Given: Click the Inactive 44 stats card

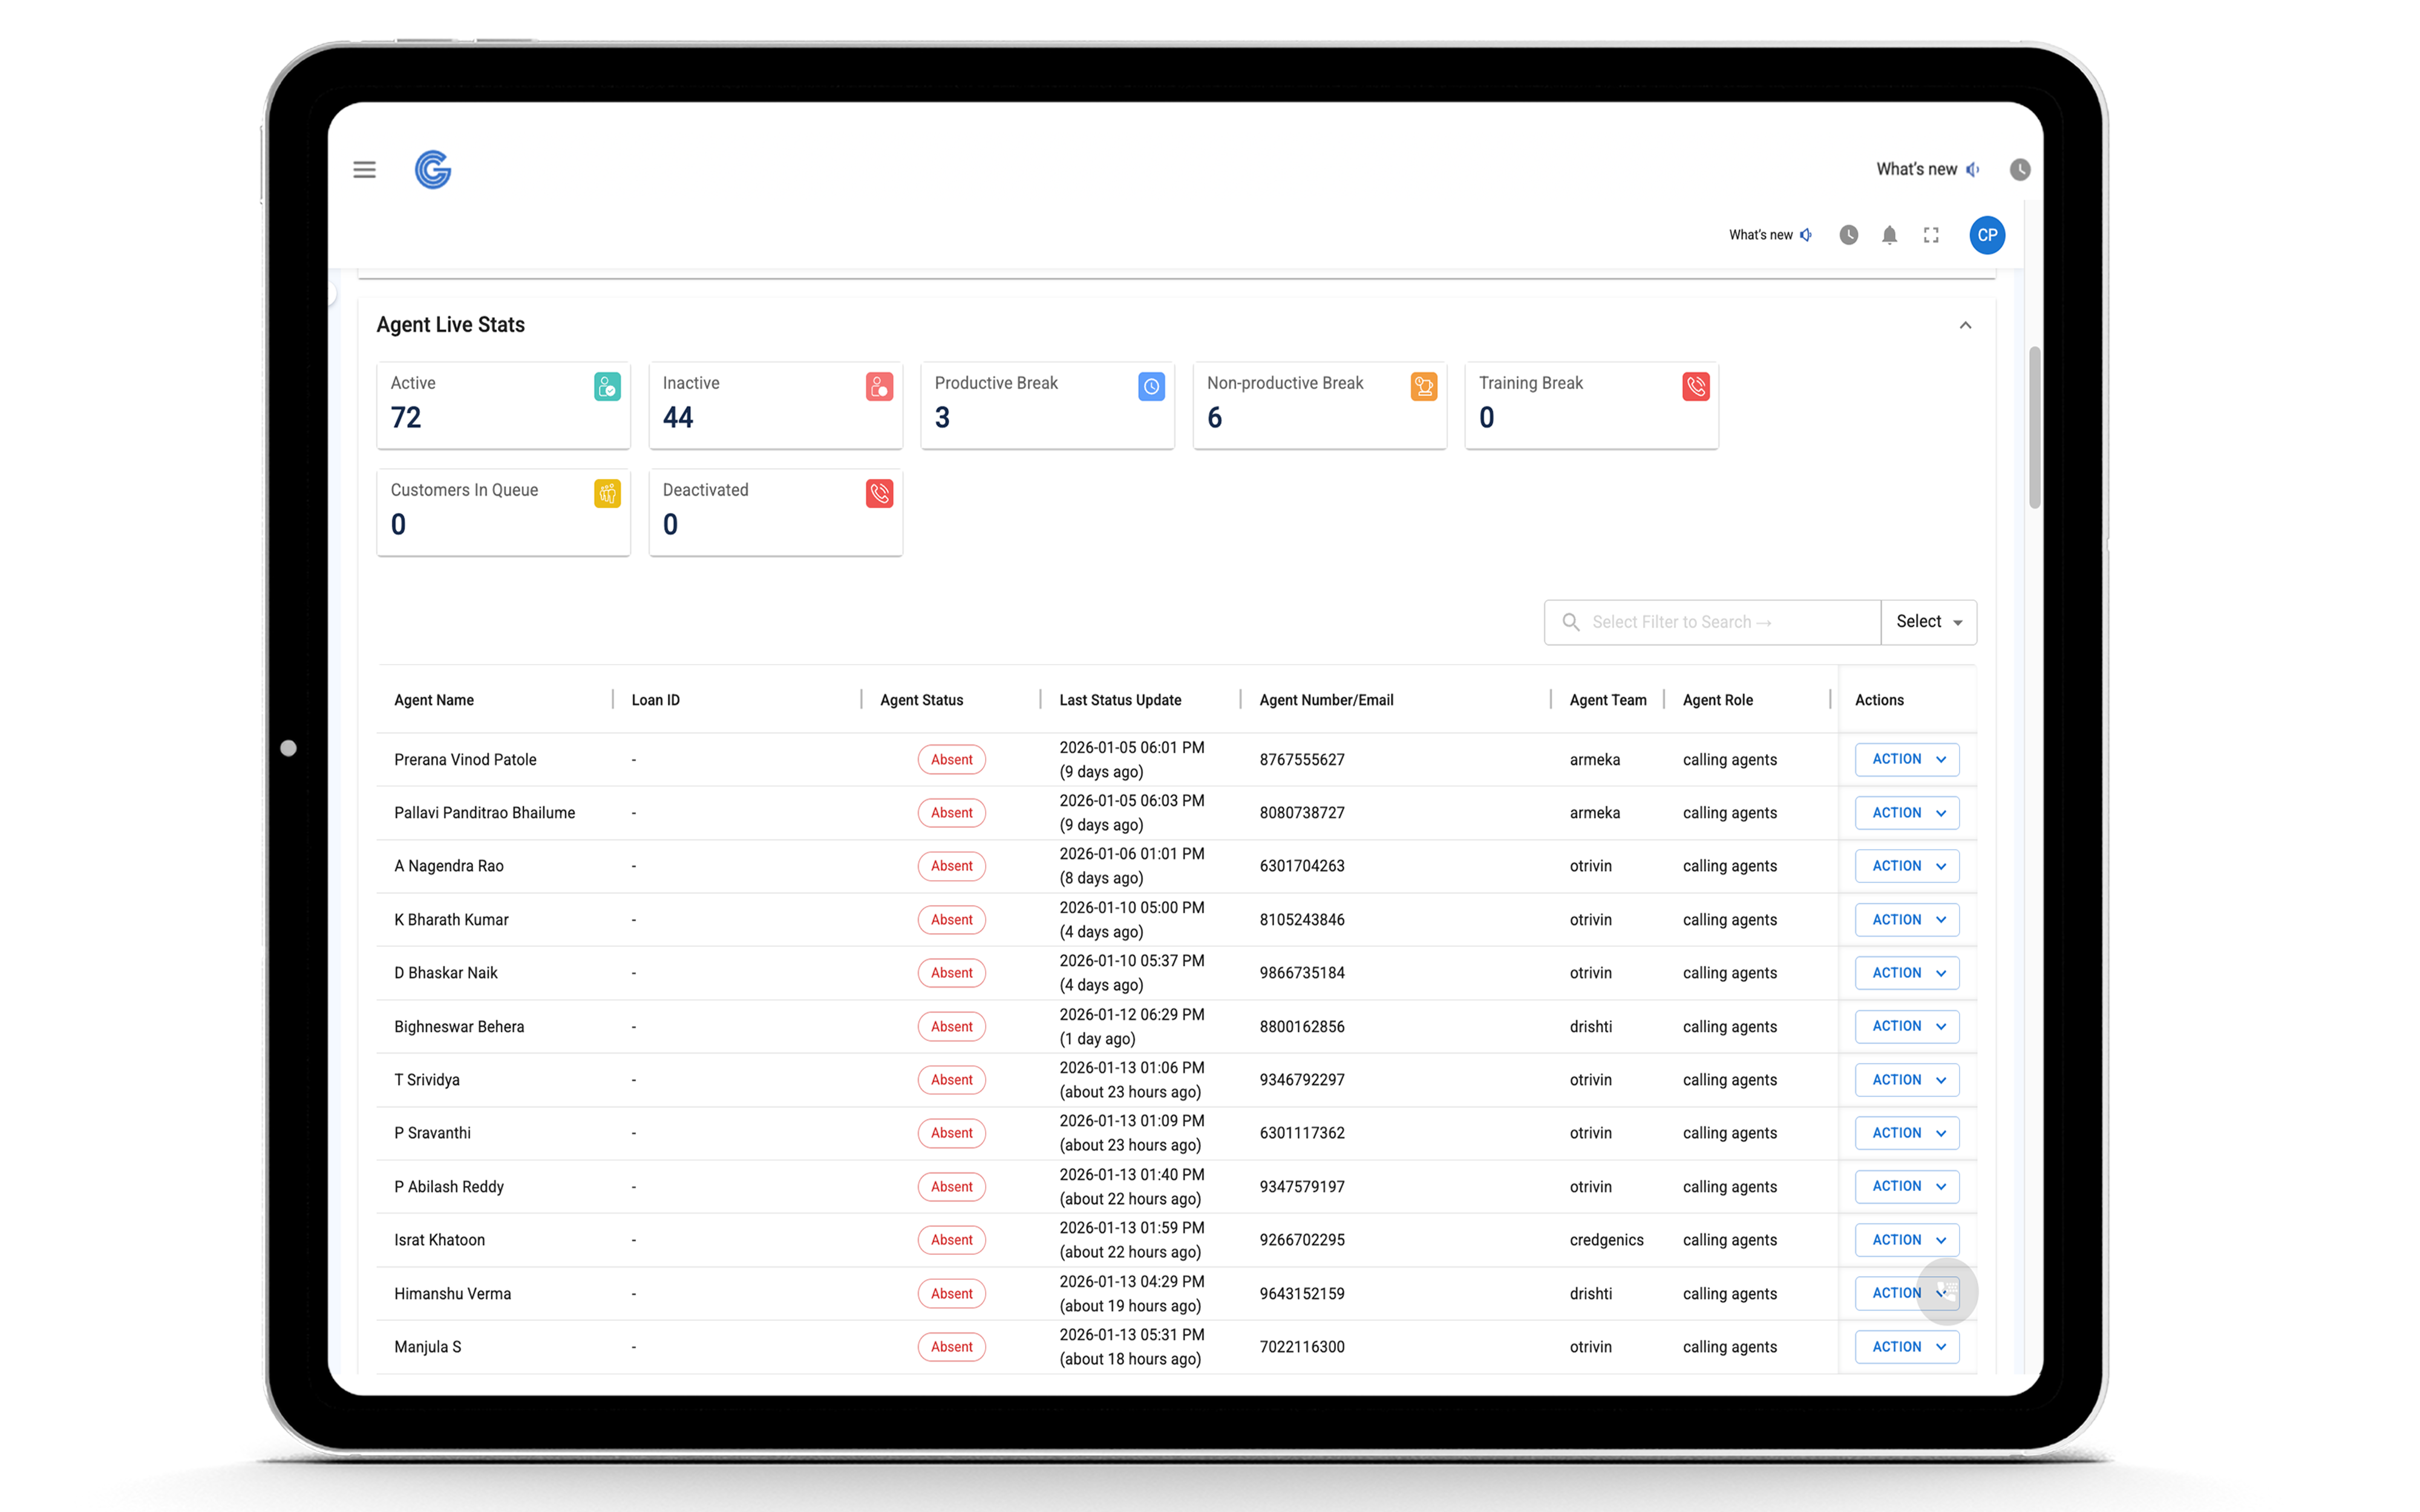Looking at the screenshot, I should coord(775,405).
